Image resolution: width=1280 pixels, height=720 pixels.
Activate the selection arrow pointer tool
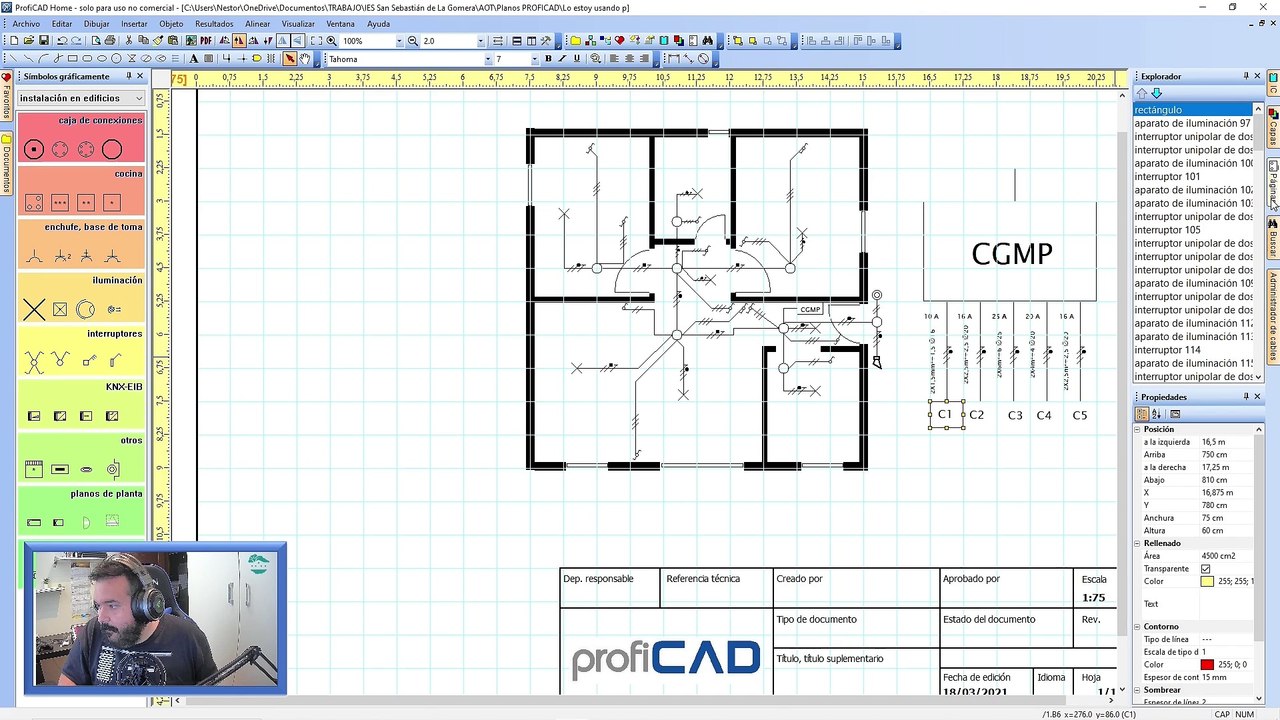tap(289, 58)
